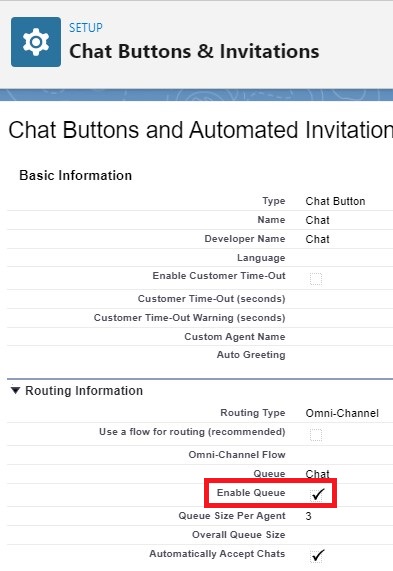
Task: Click the Setup gear icon
Action: (36, 42)
